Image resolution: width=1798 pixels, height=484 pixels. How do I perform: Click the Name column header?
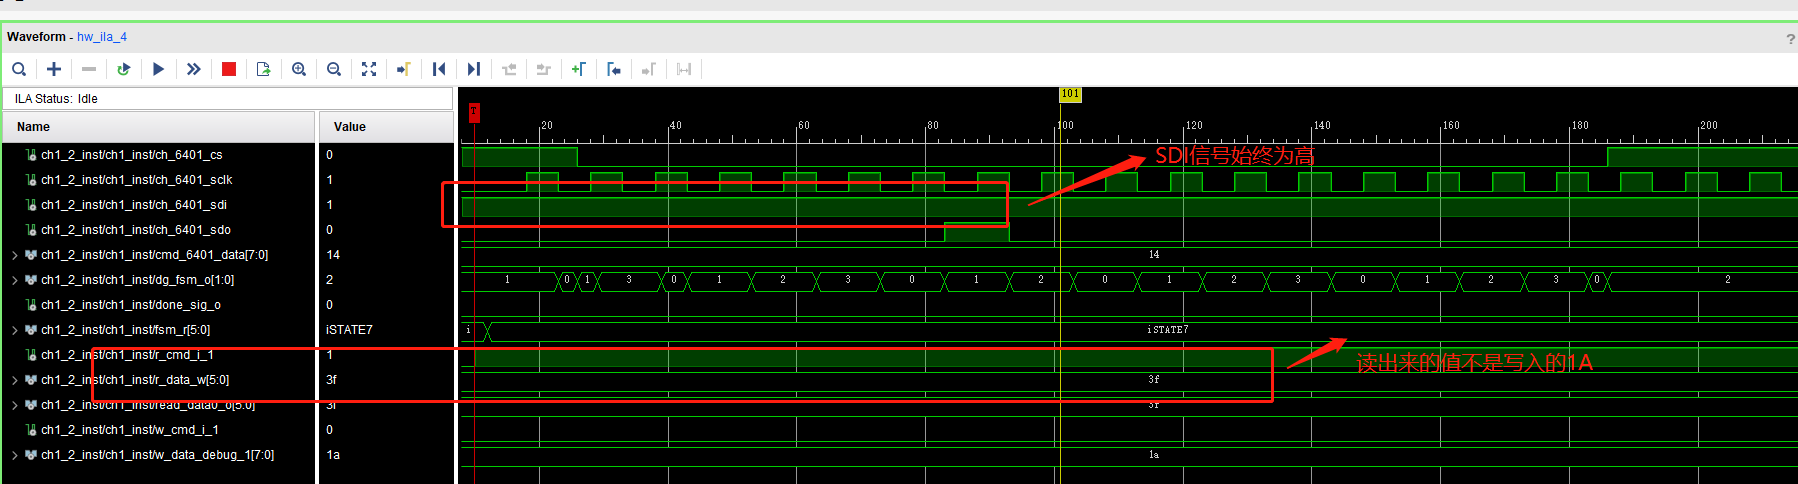tap(159, 127)
